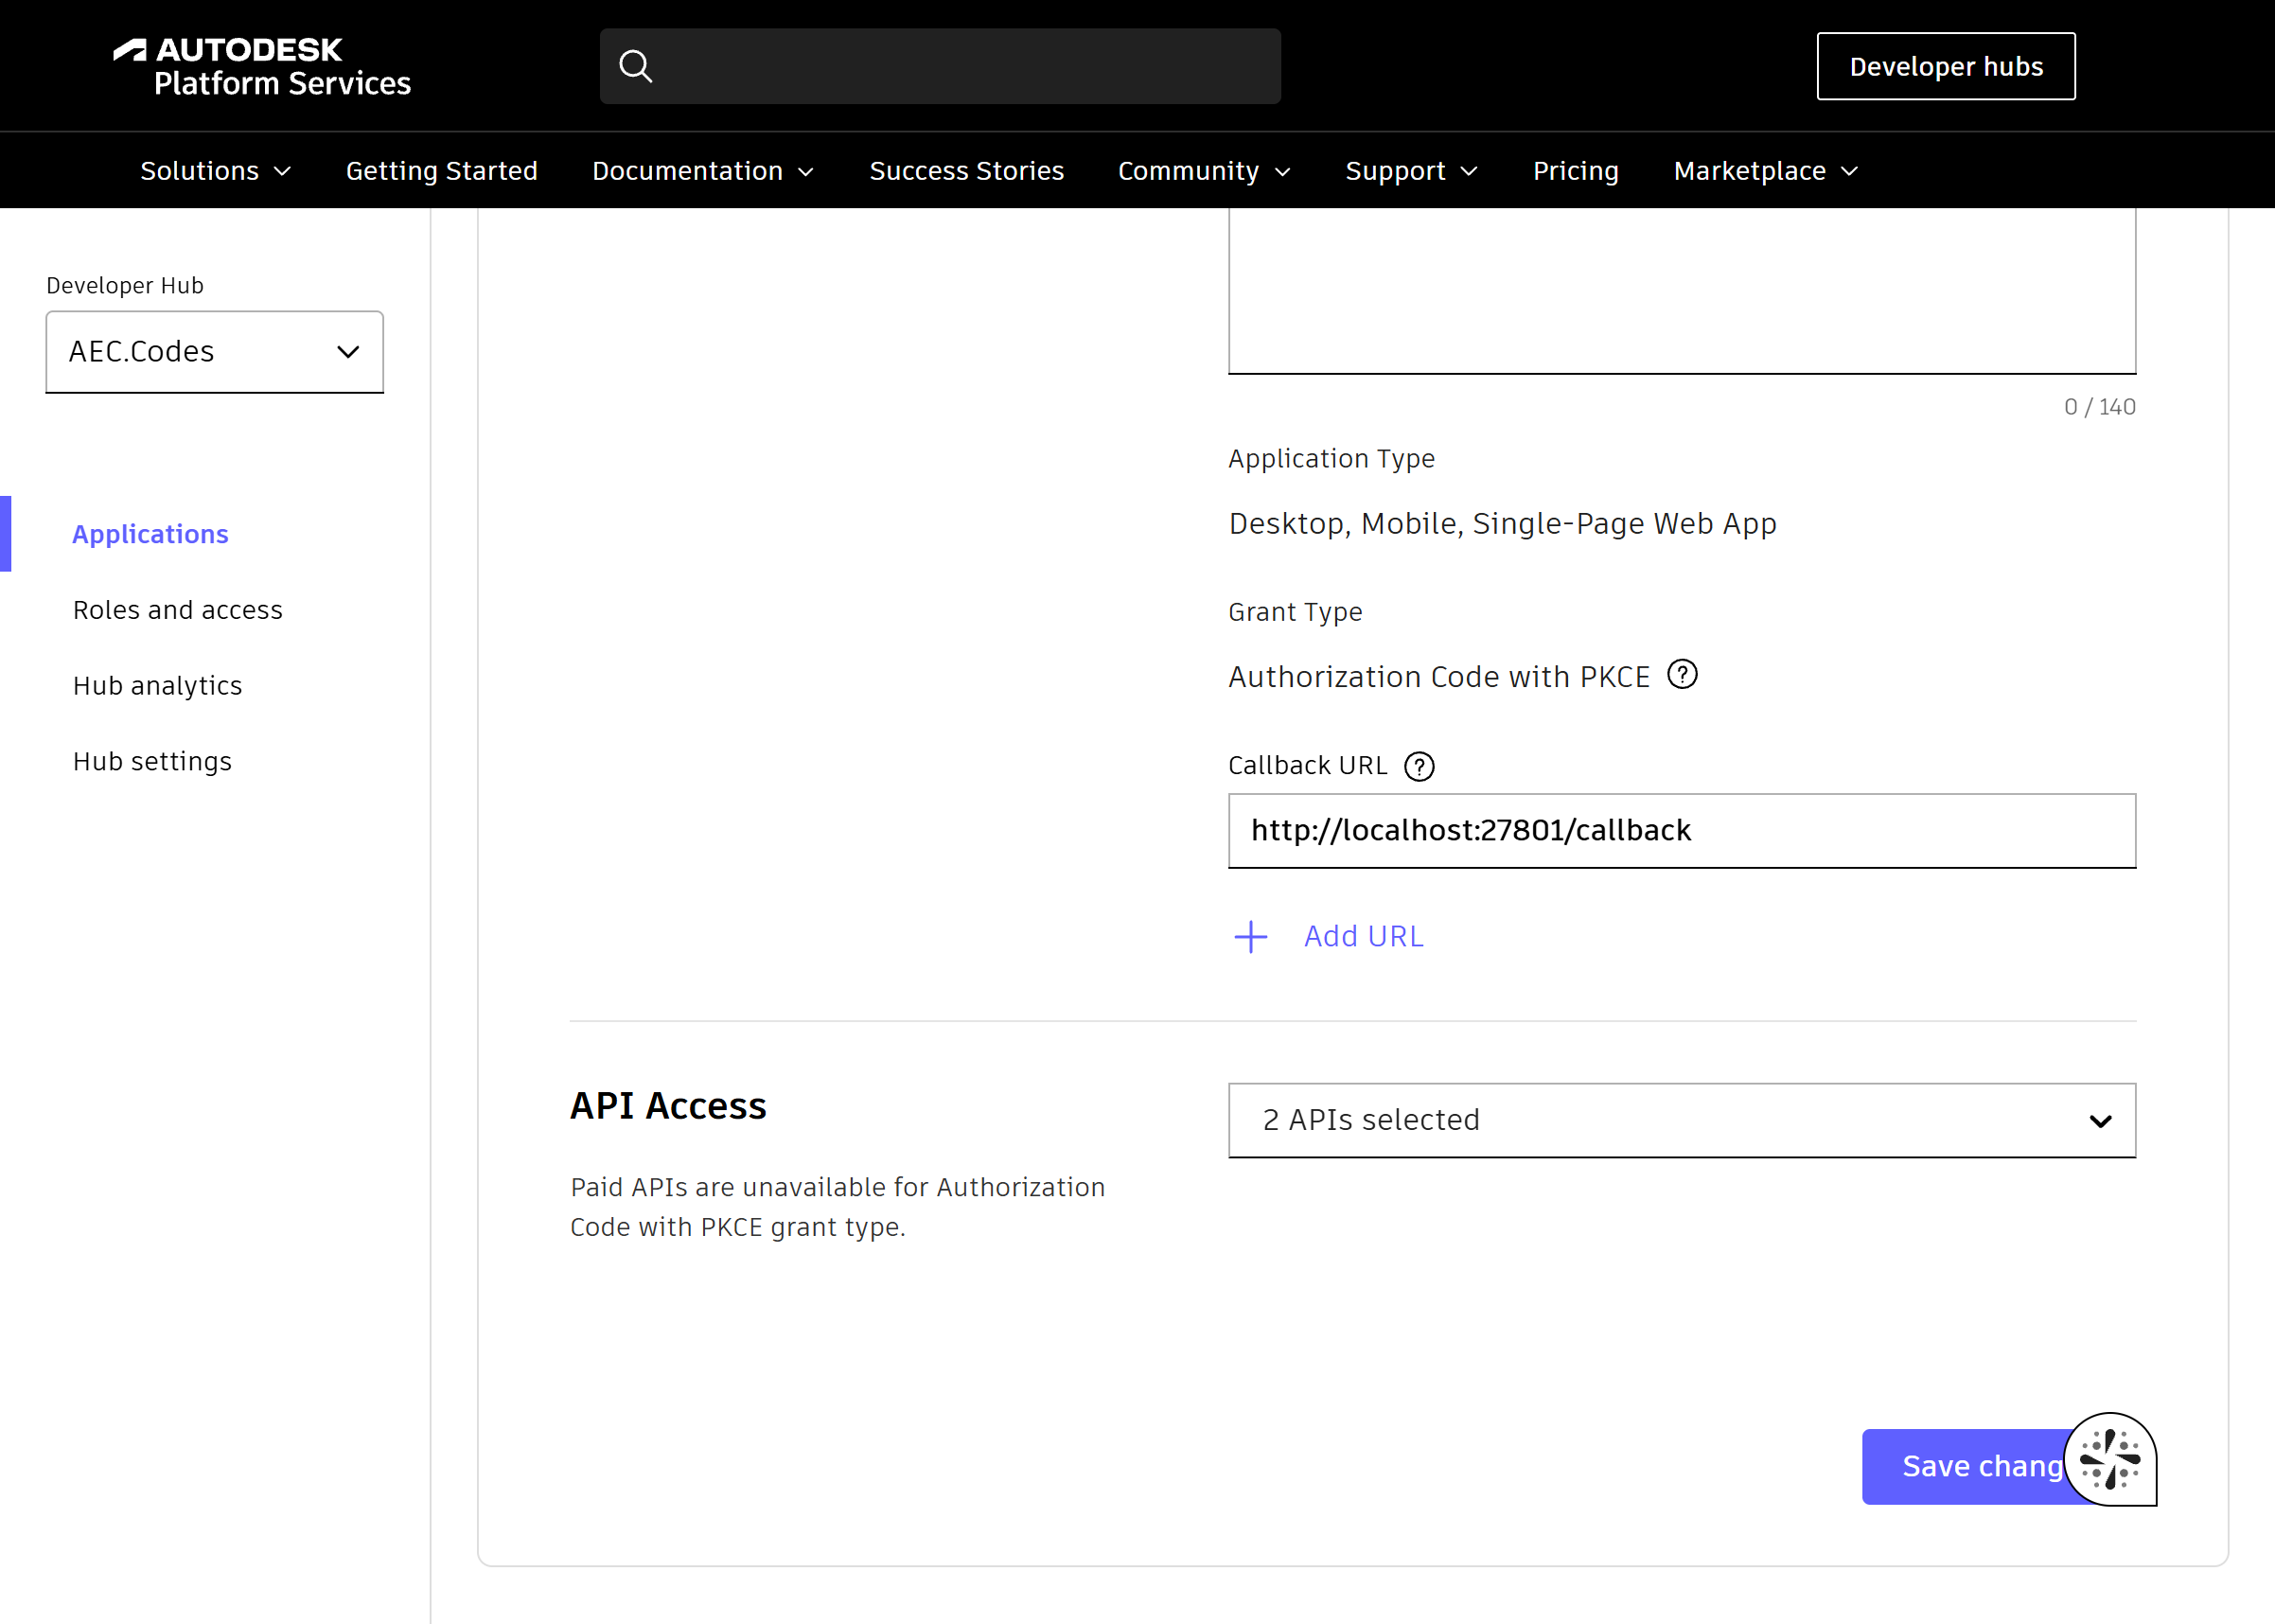Expand the Documentation menu
This screenshot has width=2275, height=1624.
pyautogui.click(x=703, y=171)
